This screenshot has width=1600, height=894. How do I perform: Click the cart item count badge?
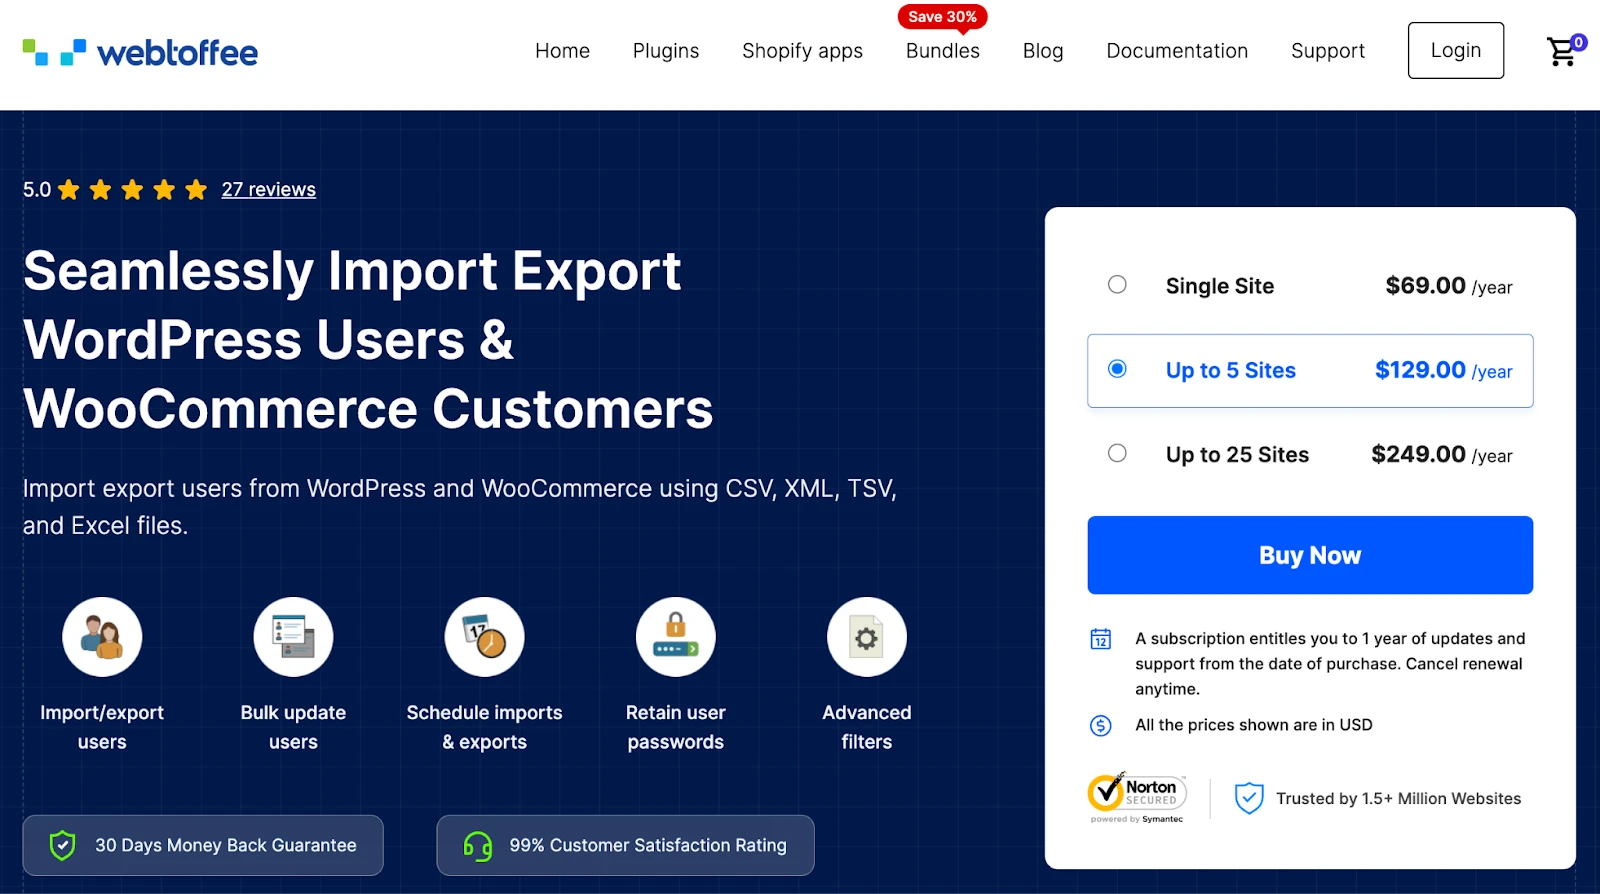(1578, 42)
